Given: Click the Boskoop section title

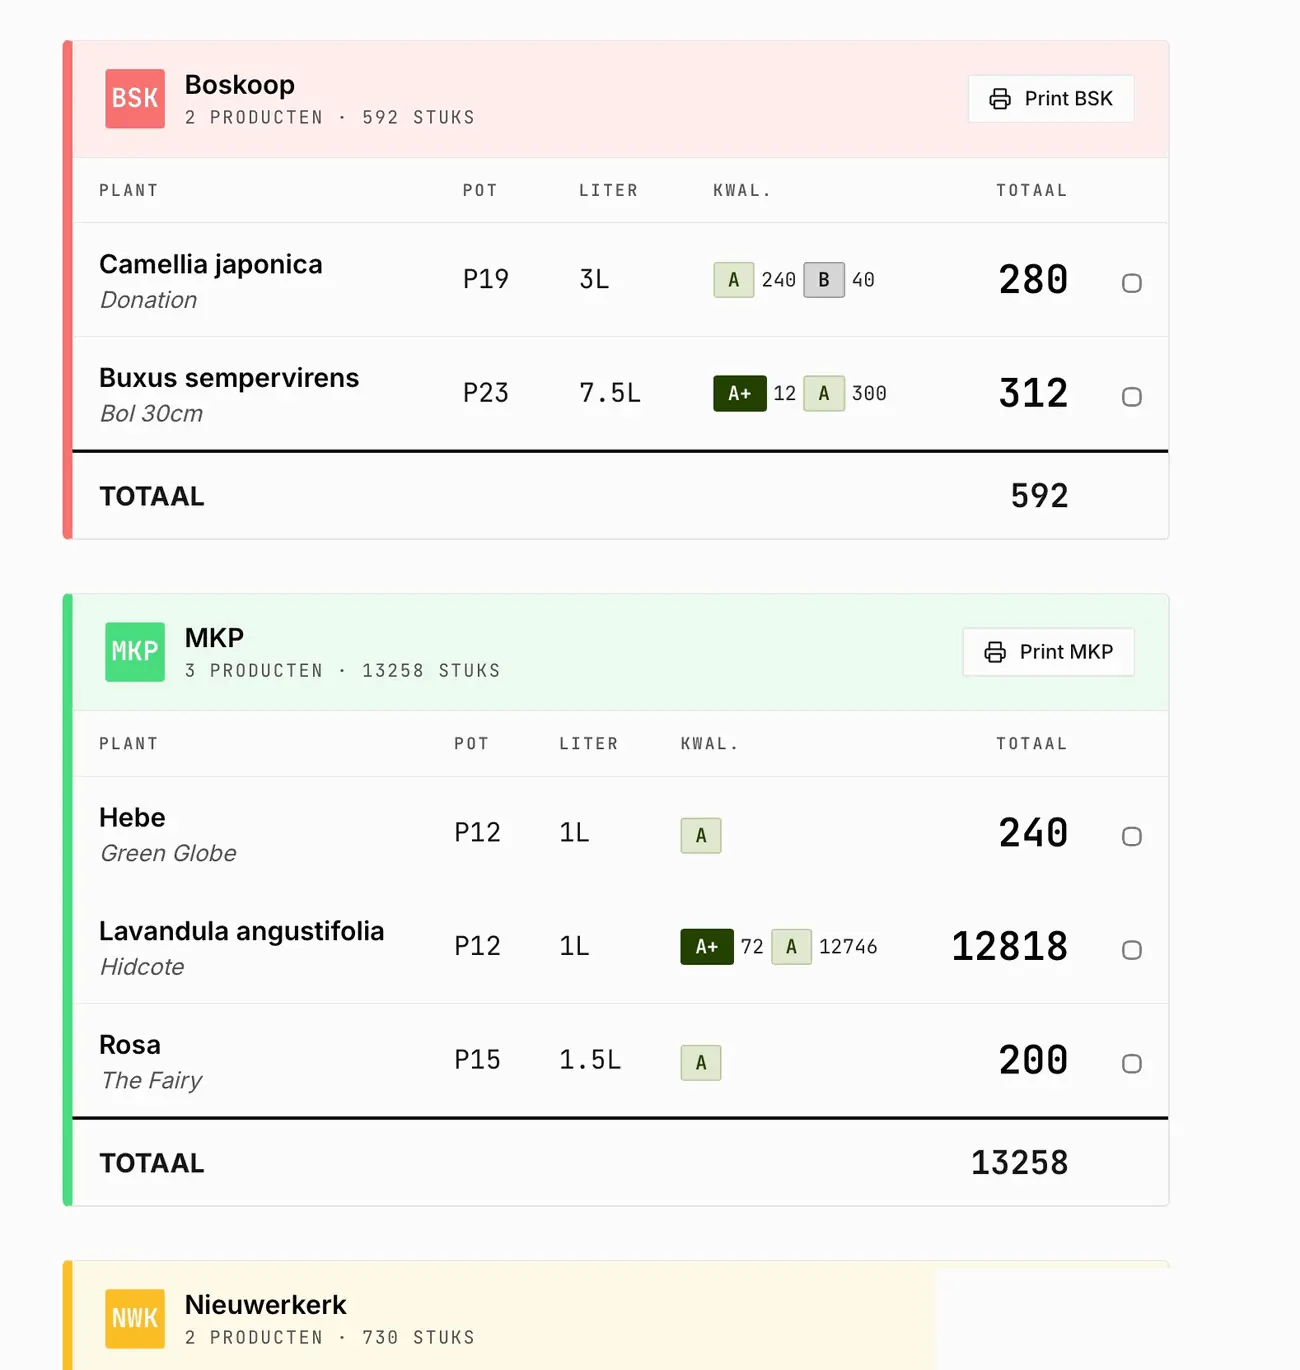Looking at the screenshot, I should pos(240,84).
